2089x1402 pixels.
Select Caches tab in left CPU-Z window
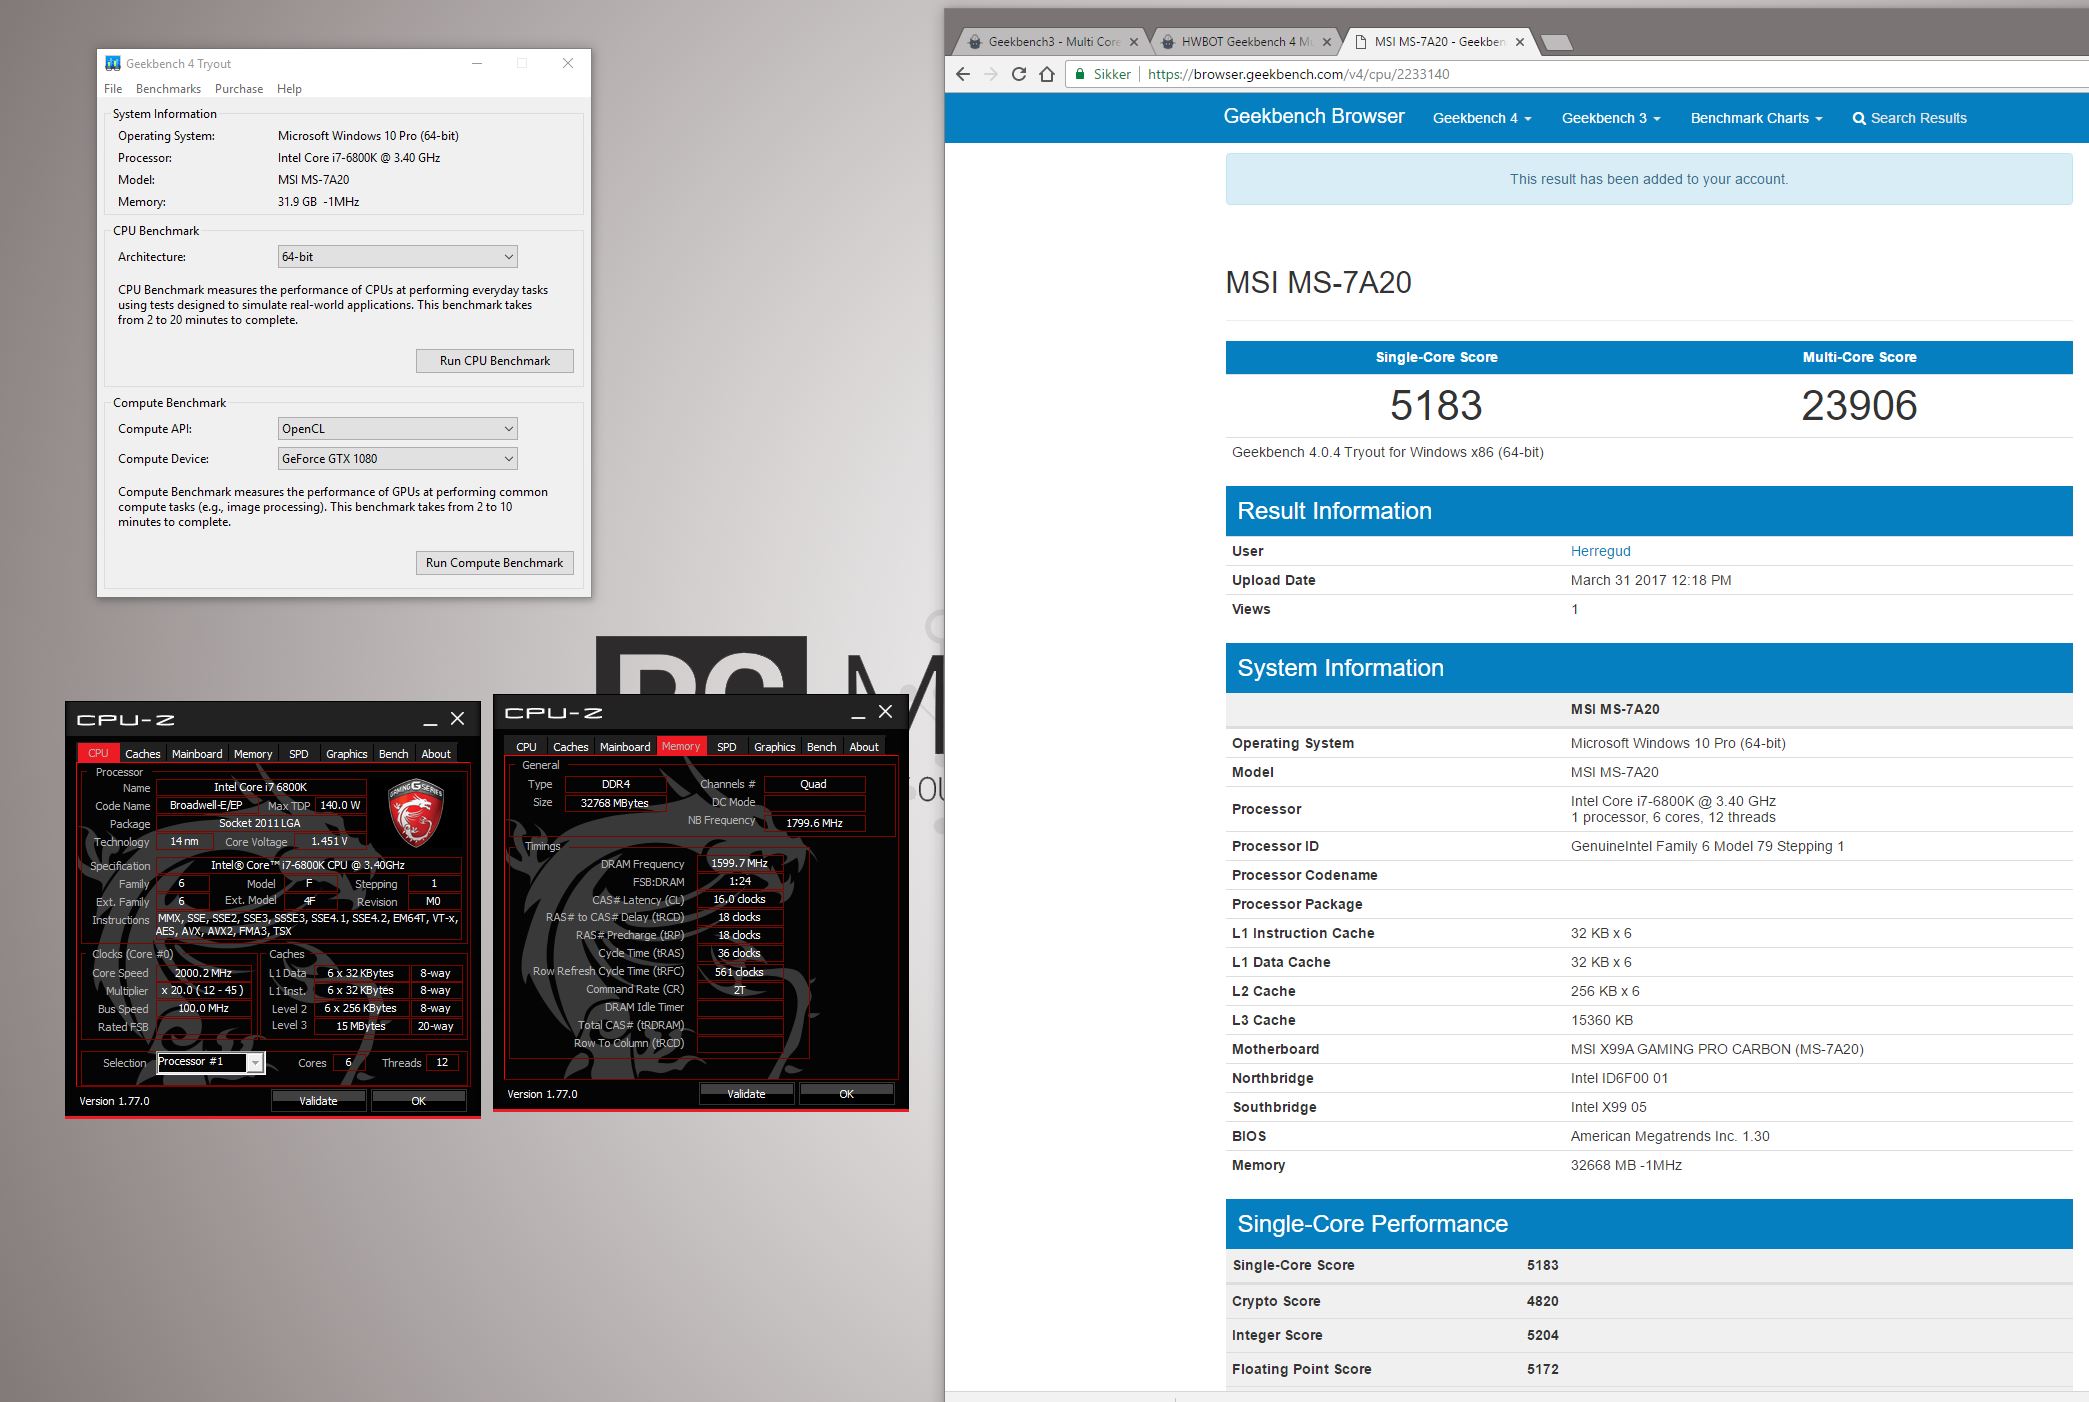(x=142, y=754)
